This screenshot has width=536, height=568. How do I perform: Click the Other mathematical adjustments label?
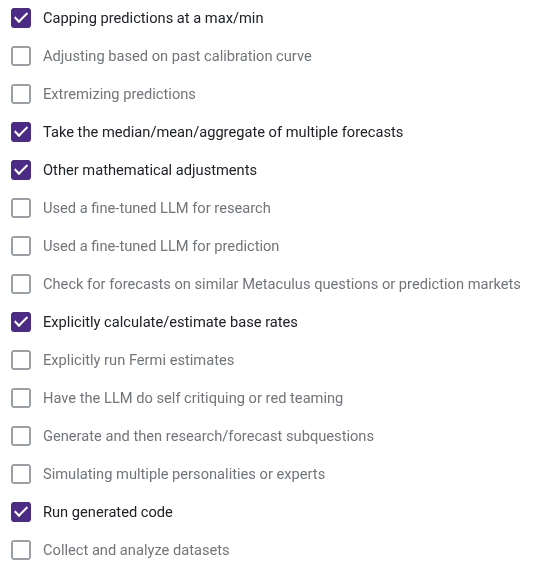coord(150,170)
